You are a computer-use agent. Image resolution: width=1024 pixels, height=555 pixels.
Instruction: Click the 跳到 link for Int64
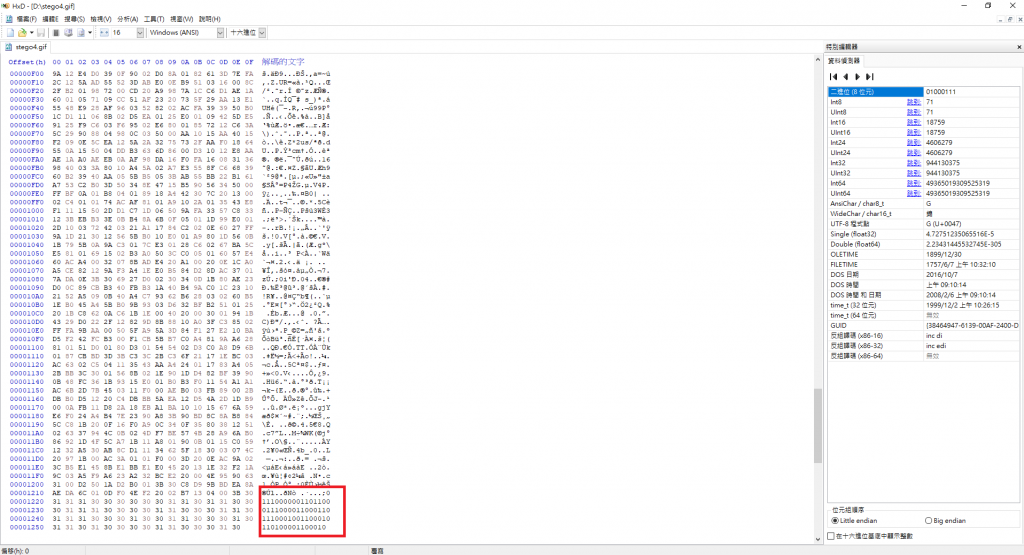914,183
